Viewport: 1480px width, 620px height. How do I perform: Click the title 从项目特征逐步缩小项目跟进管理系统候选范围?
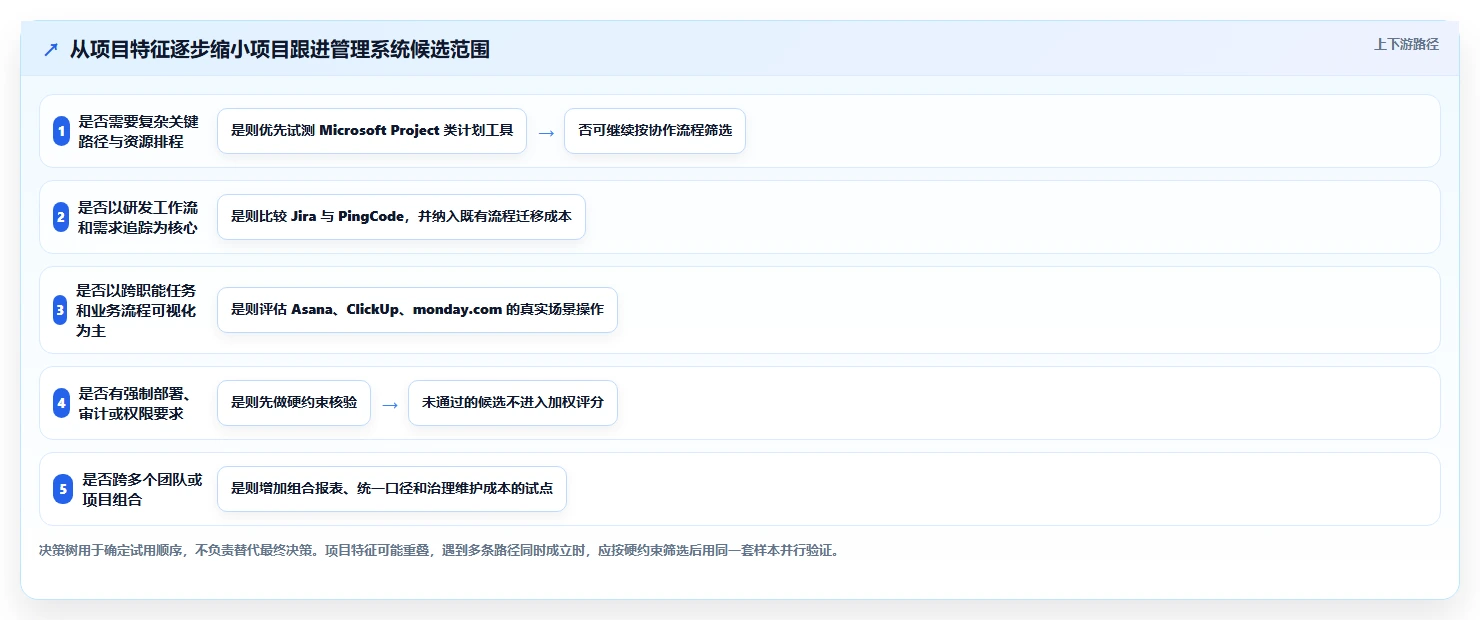click(x=280, y=49)
